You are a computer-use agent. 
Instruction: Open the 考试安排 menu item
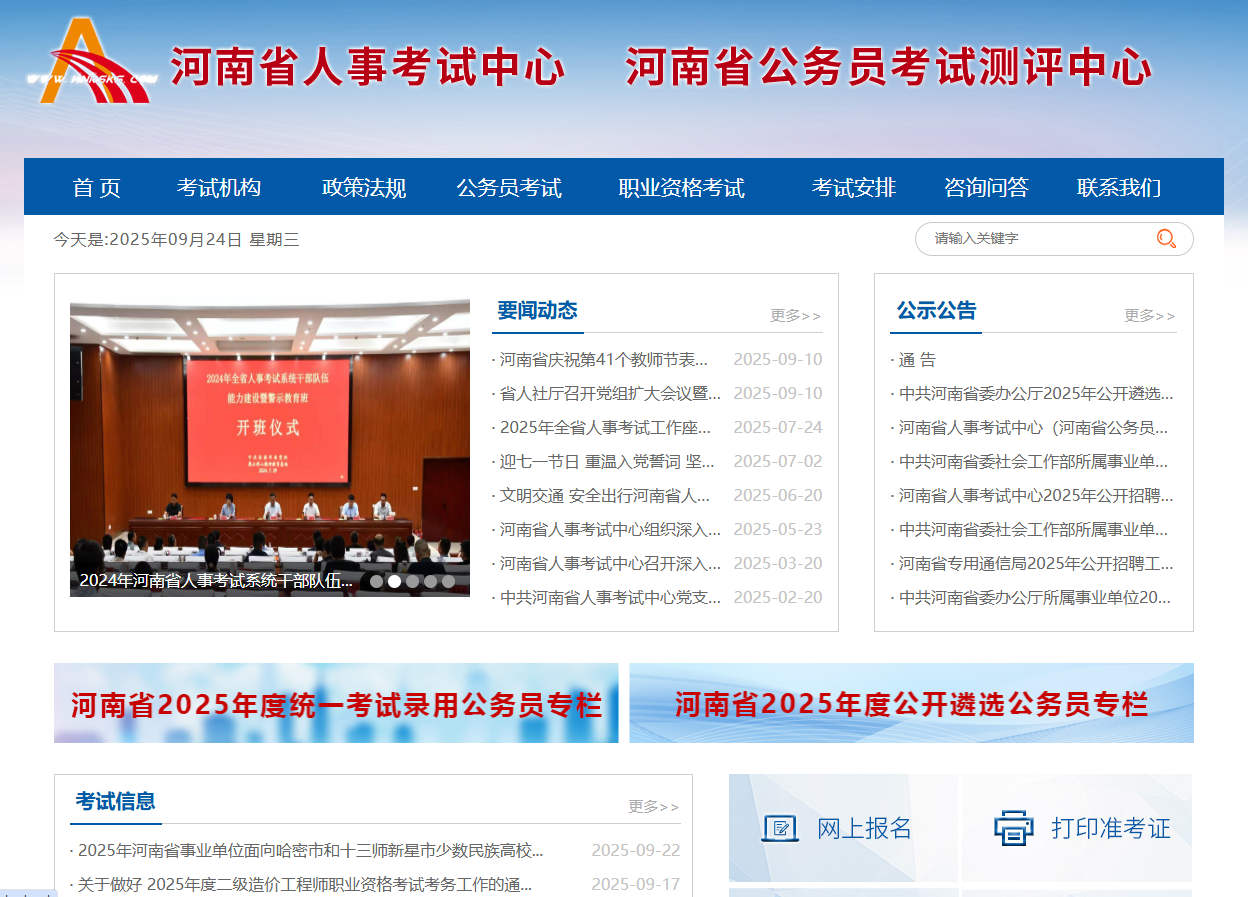coord(854,187)
